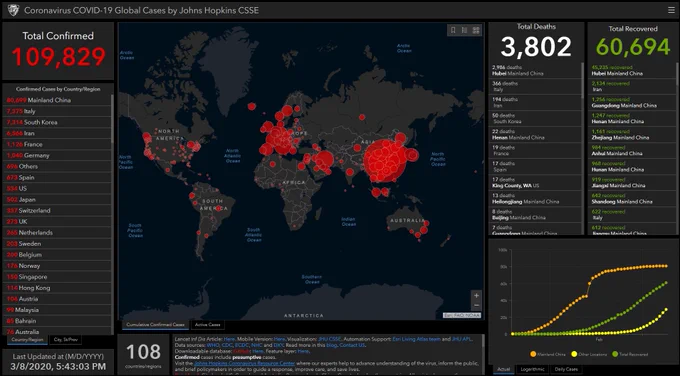
Task: Open the DXY data source link
Action: pyautogui.click(x=278, y=345)
